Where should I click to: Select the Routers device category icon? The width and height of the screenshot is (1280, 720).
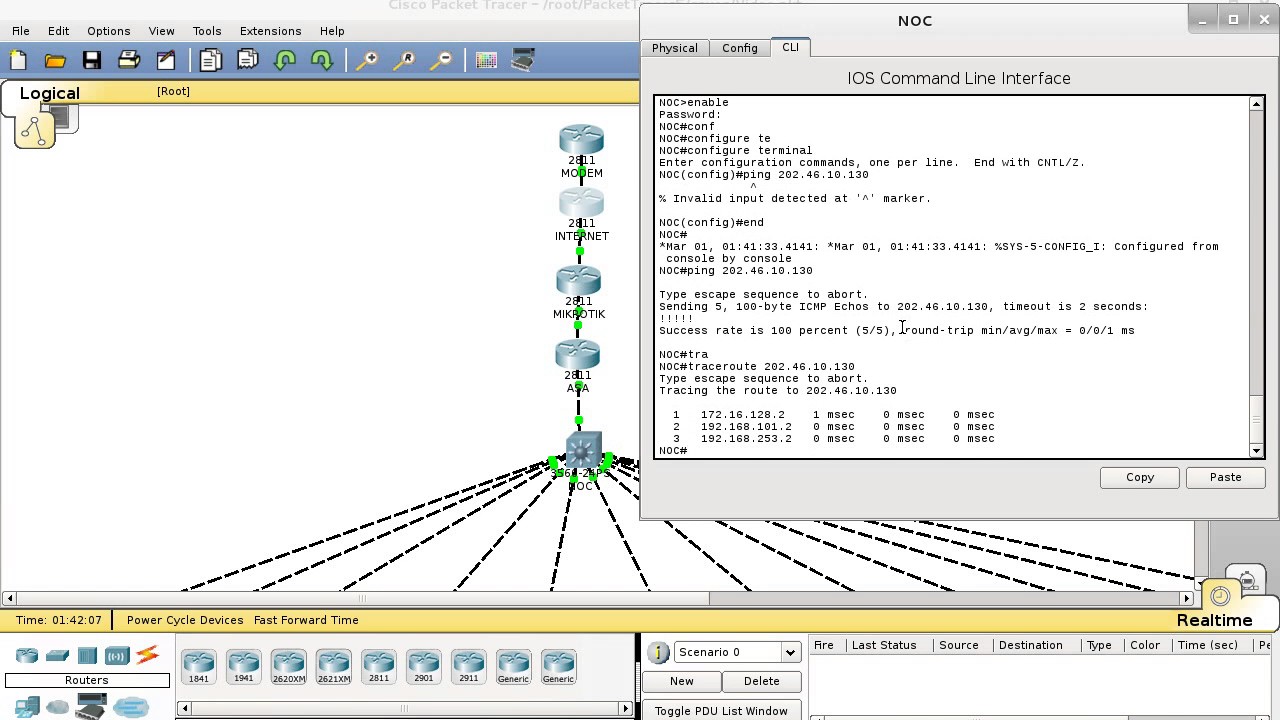(27, 656)
